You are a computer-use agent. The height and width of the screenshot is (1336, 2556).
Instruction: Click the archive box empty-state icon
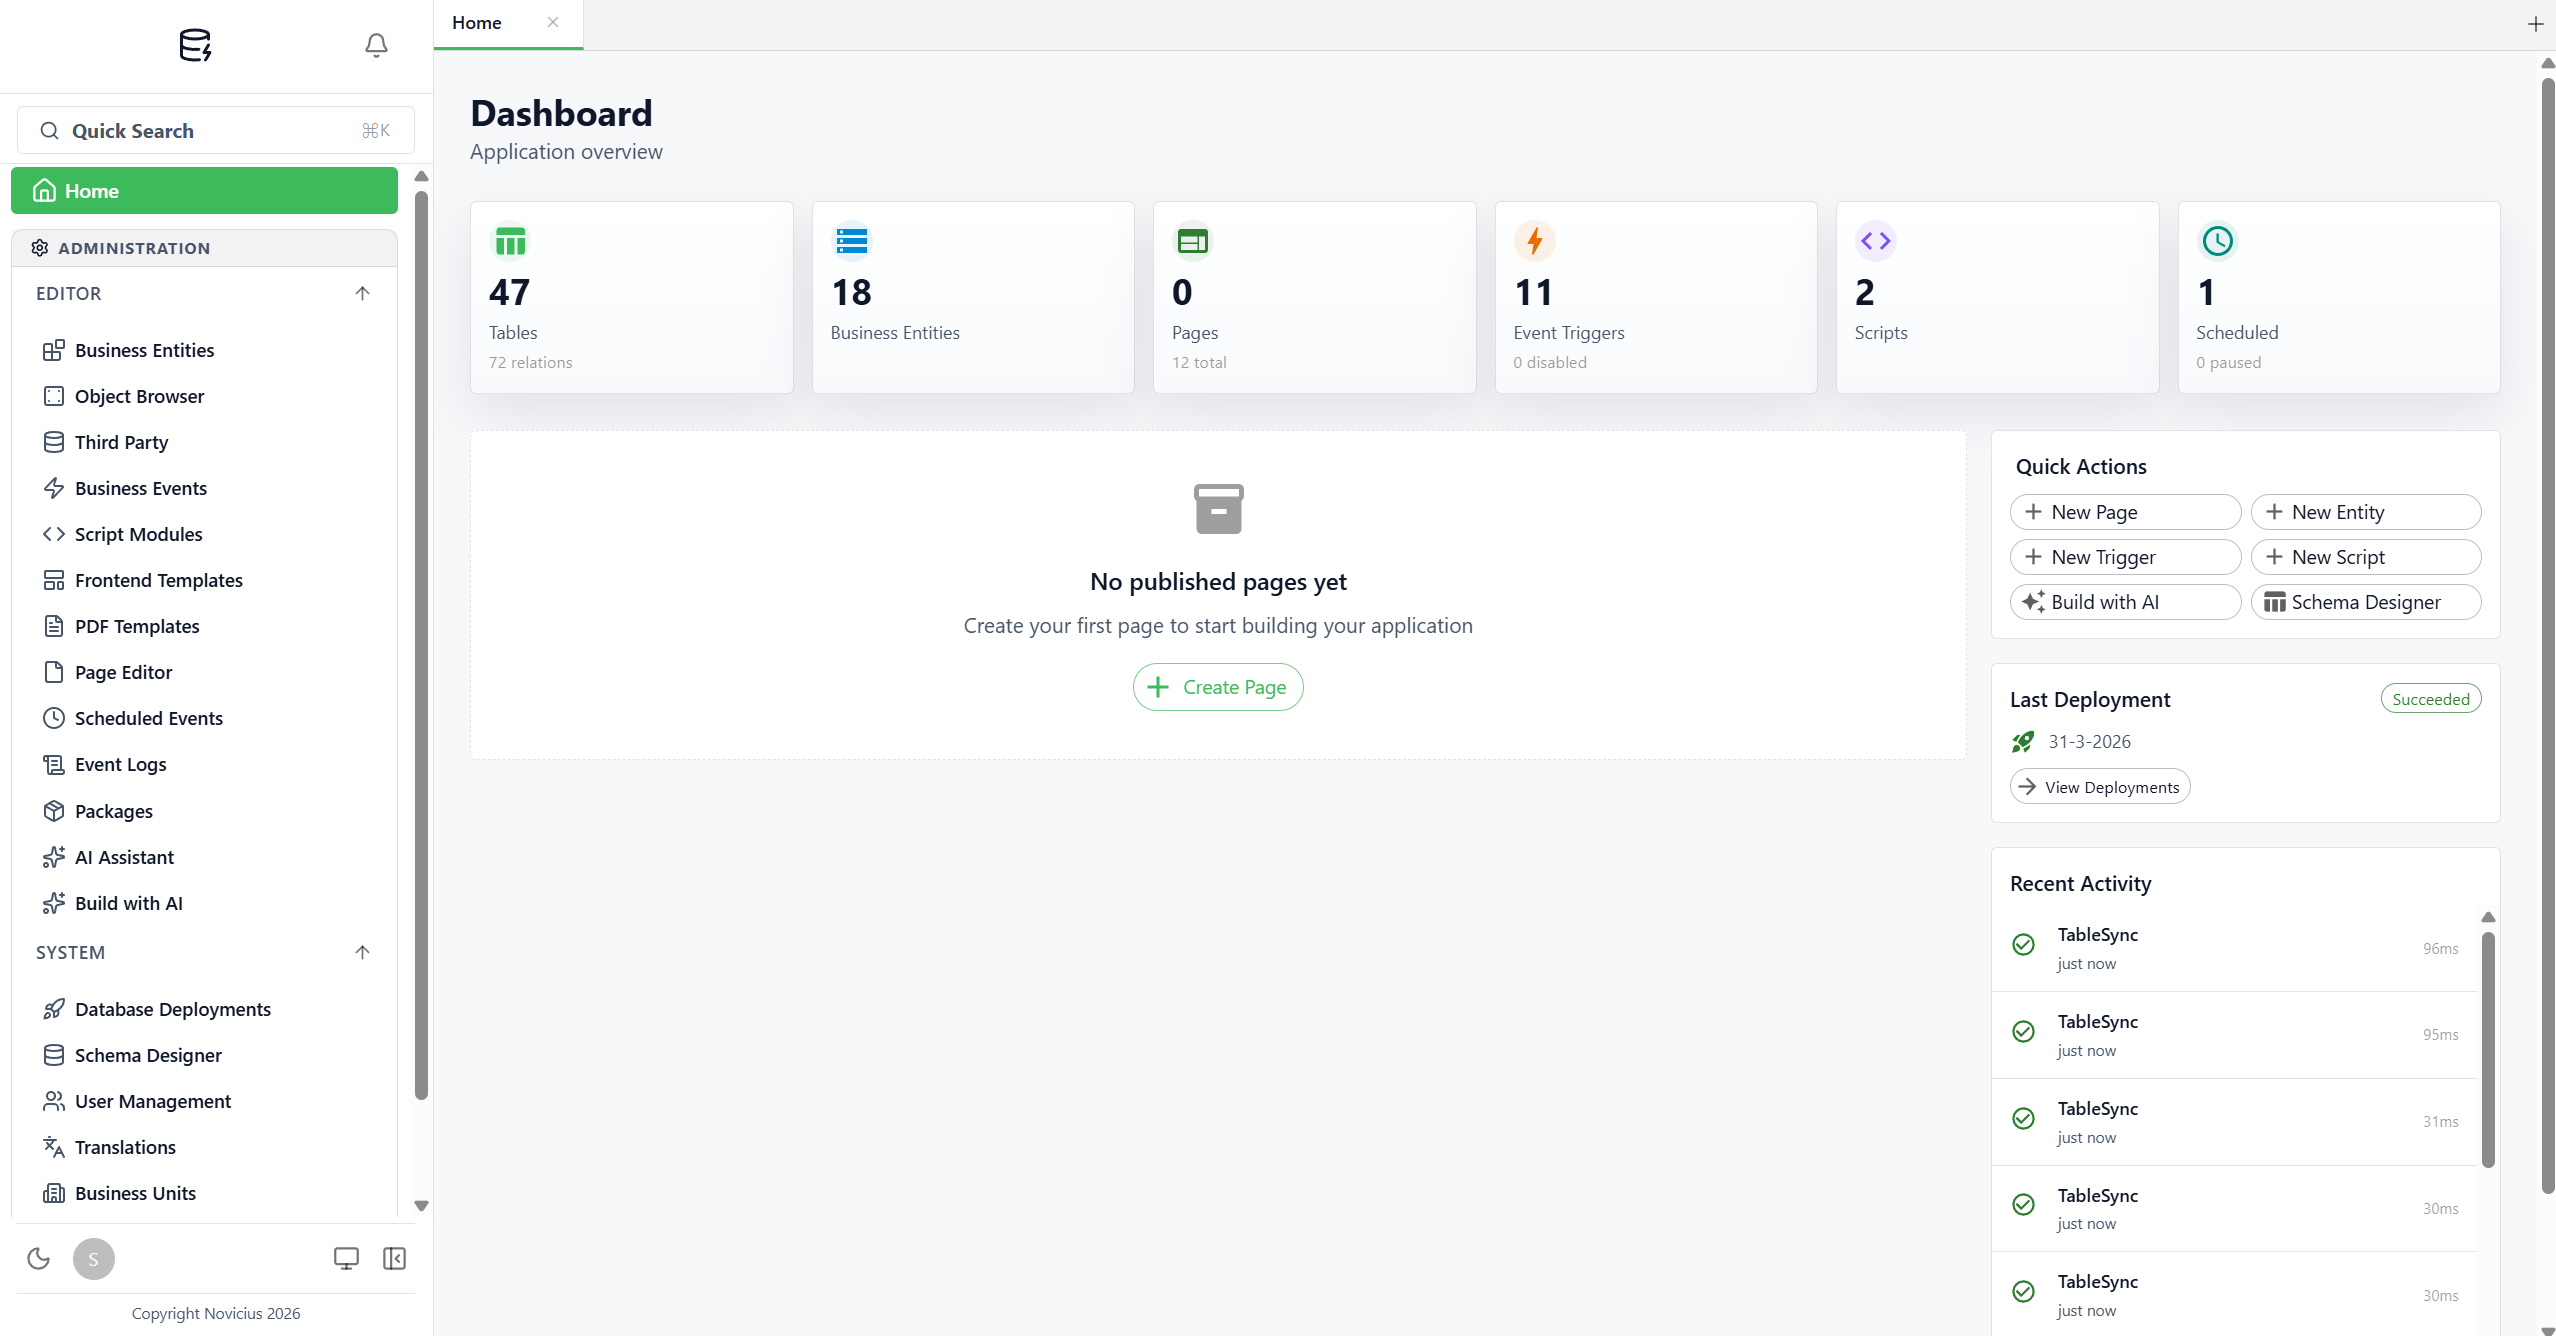(1218, 509)
